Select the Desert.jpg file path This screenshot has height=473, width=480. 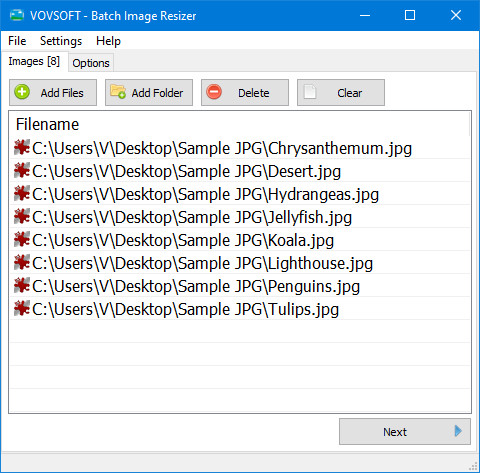point(187,171)
